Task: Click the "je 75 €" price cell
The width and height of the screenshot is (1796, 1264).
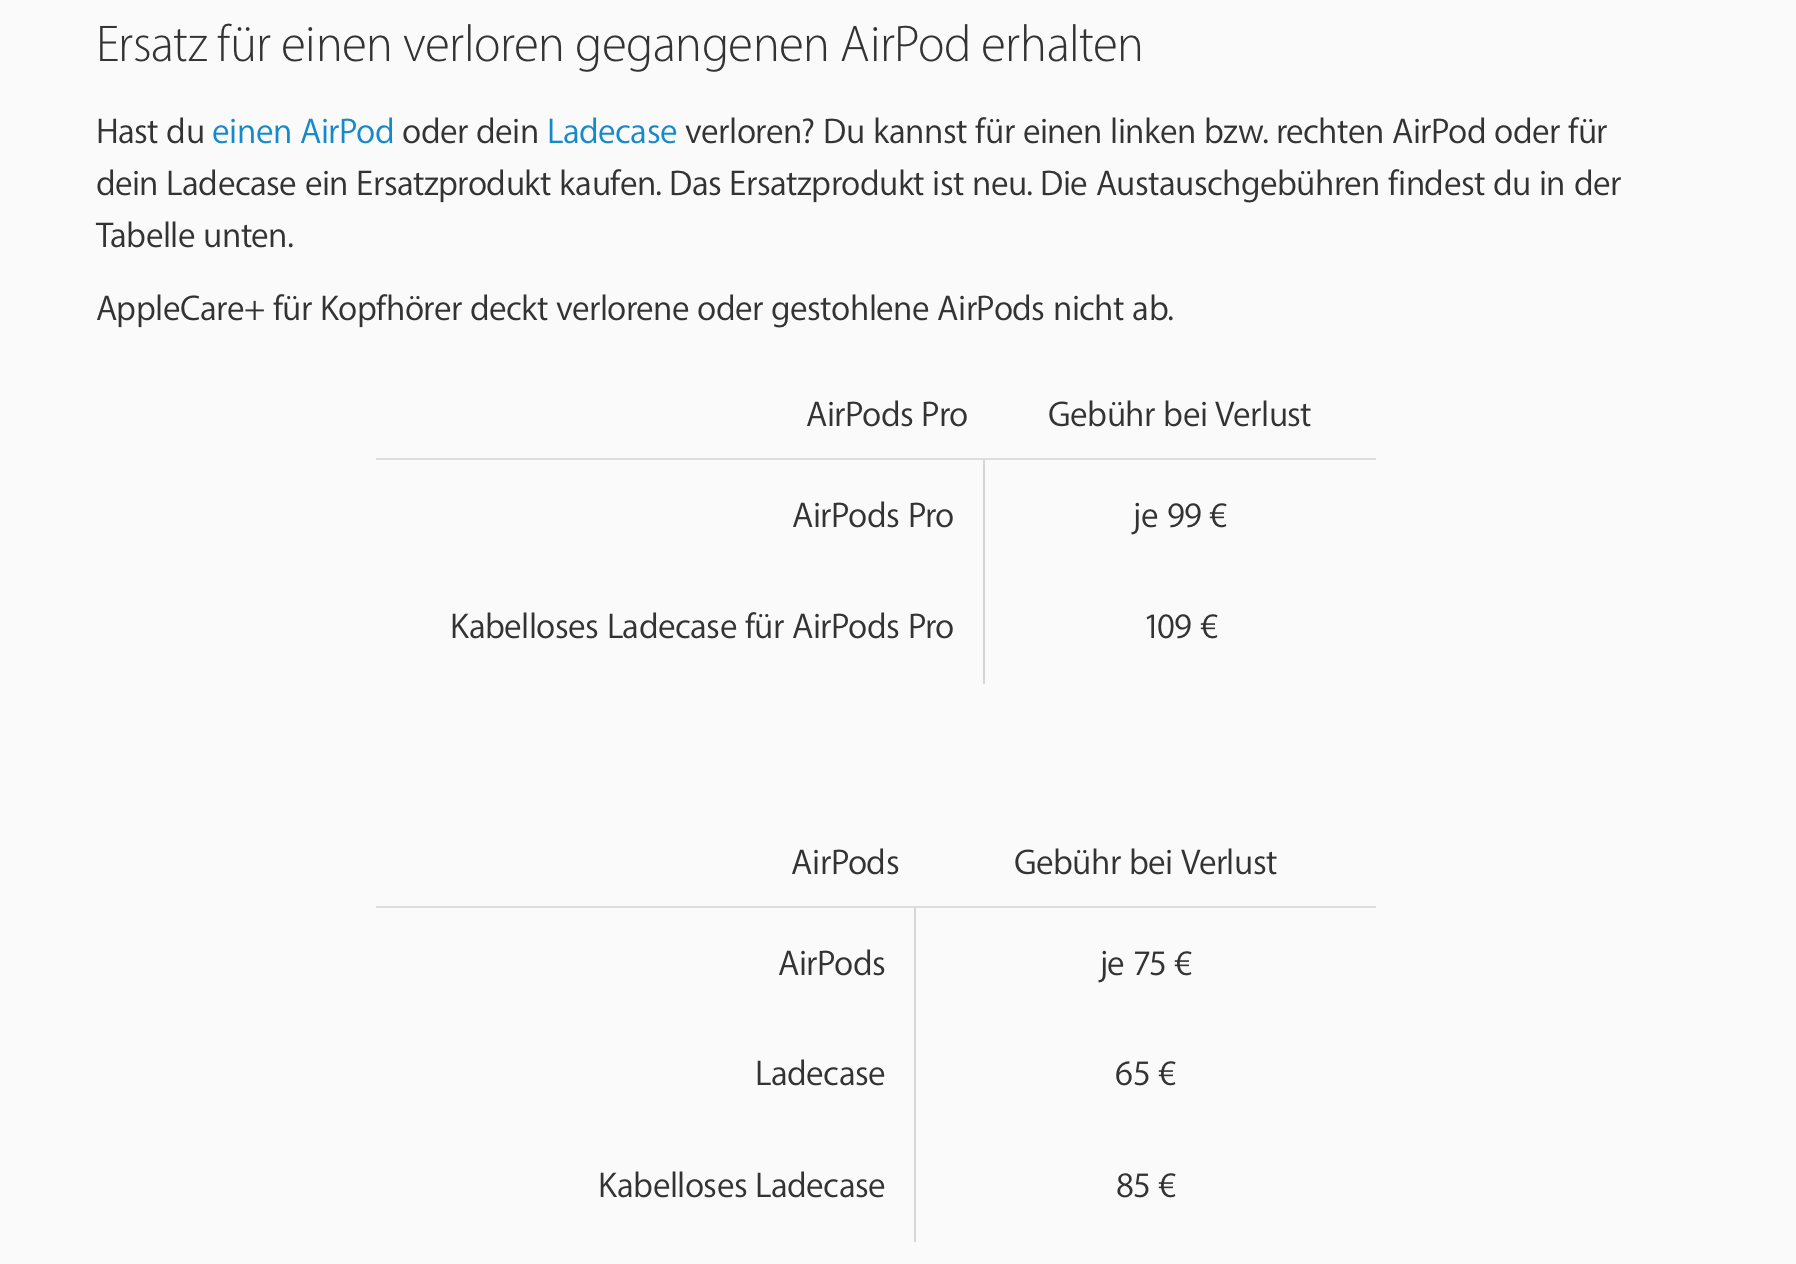Action: coord(1145,964)
